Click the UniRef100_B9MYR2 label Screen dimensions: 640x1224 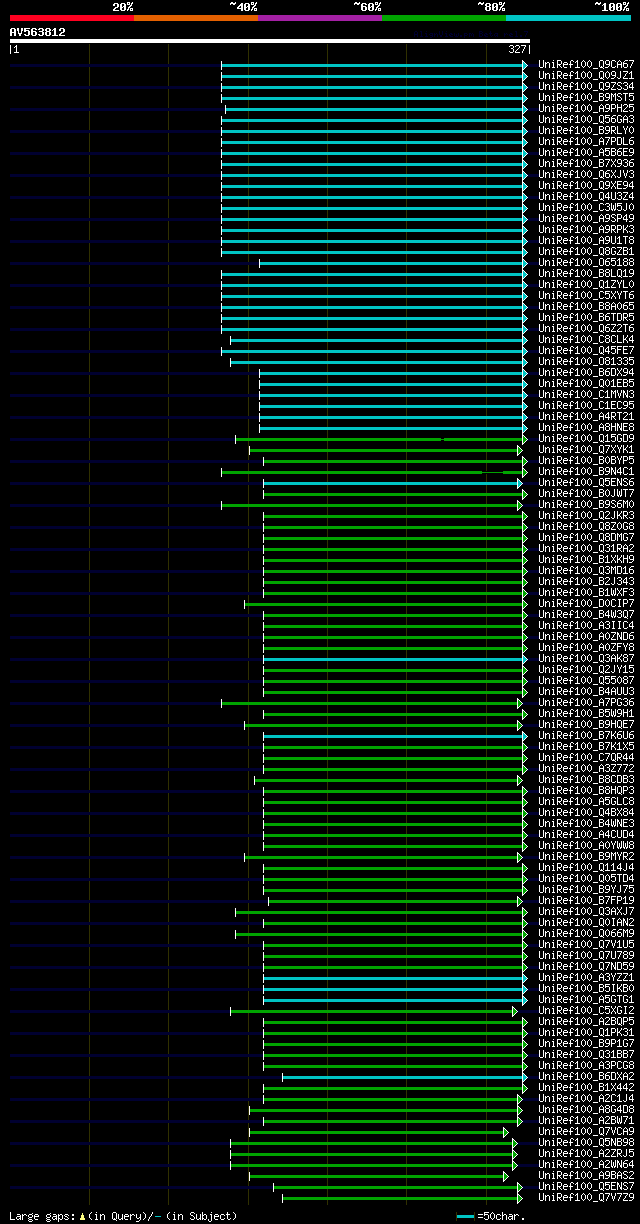click(x=586, y=856)
